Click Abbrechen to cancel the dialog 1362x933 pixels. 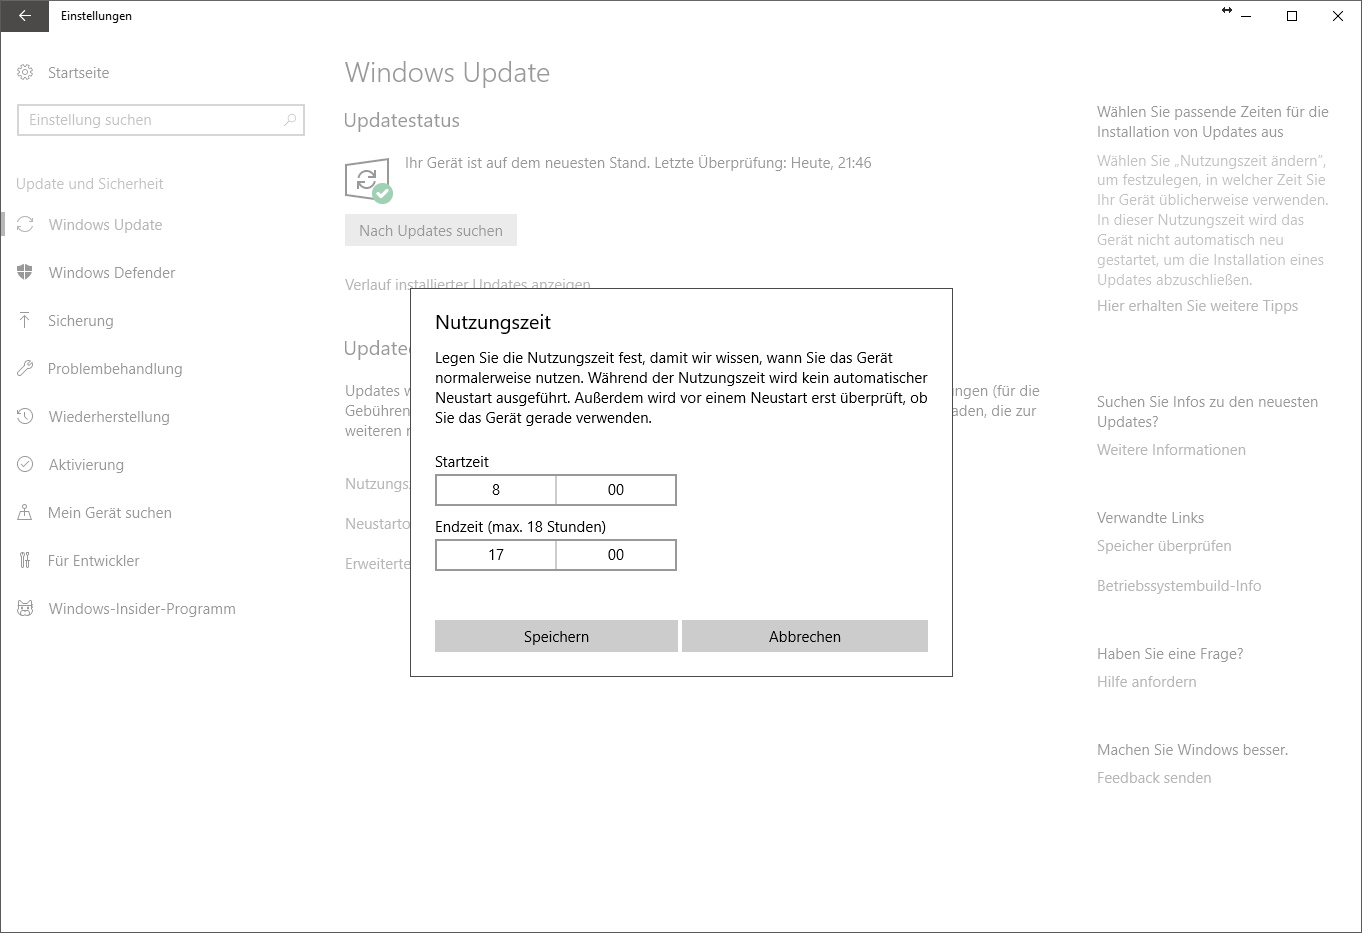click(805, 636)
